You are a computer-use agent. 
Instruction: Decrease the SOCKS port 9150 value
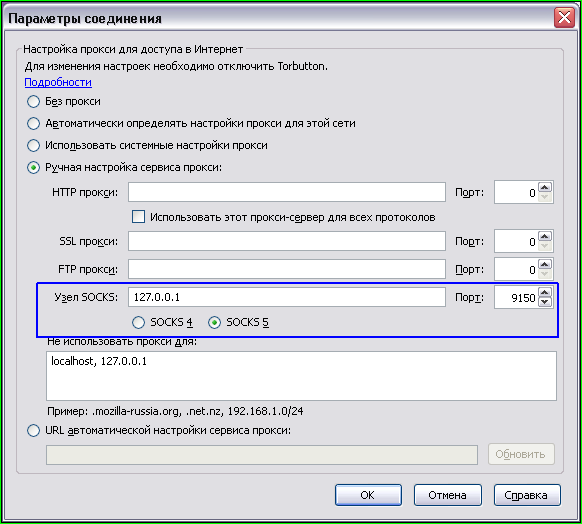pyautogui.click(x=545, y=302)
